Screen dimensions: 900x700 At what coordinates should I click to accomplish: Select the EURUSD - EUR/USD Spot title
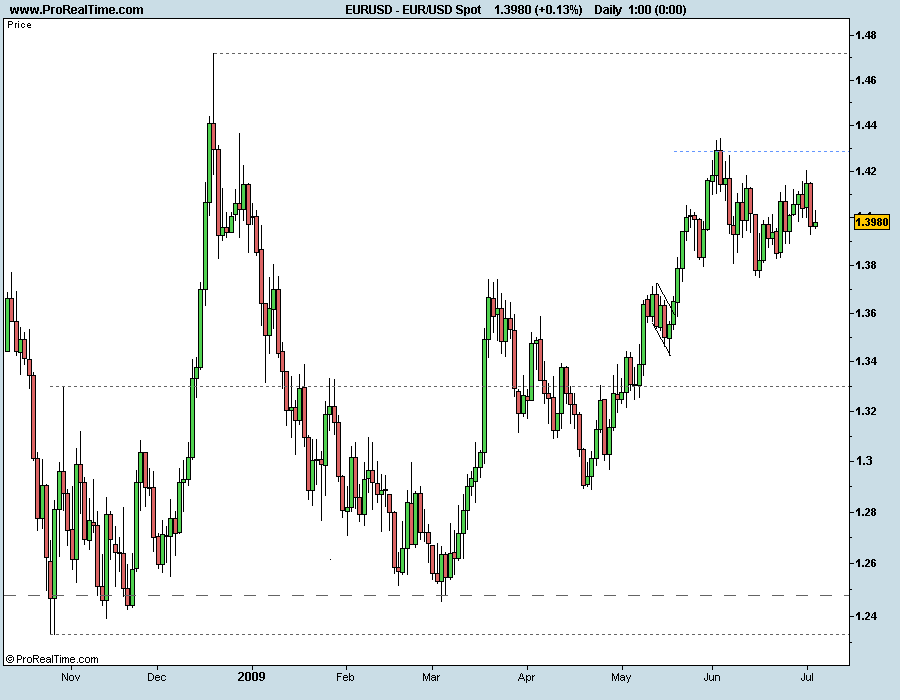[x=413, y=9]
